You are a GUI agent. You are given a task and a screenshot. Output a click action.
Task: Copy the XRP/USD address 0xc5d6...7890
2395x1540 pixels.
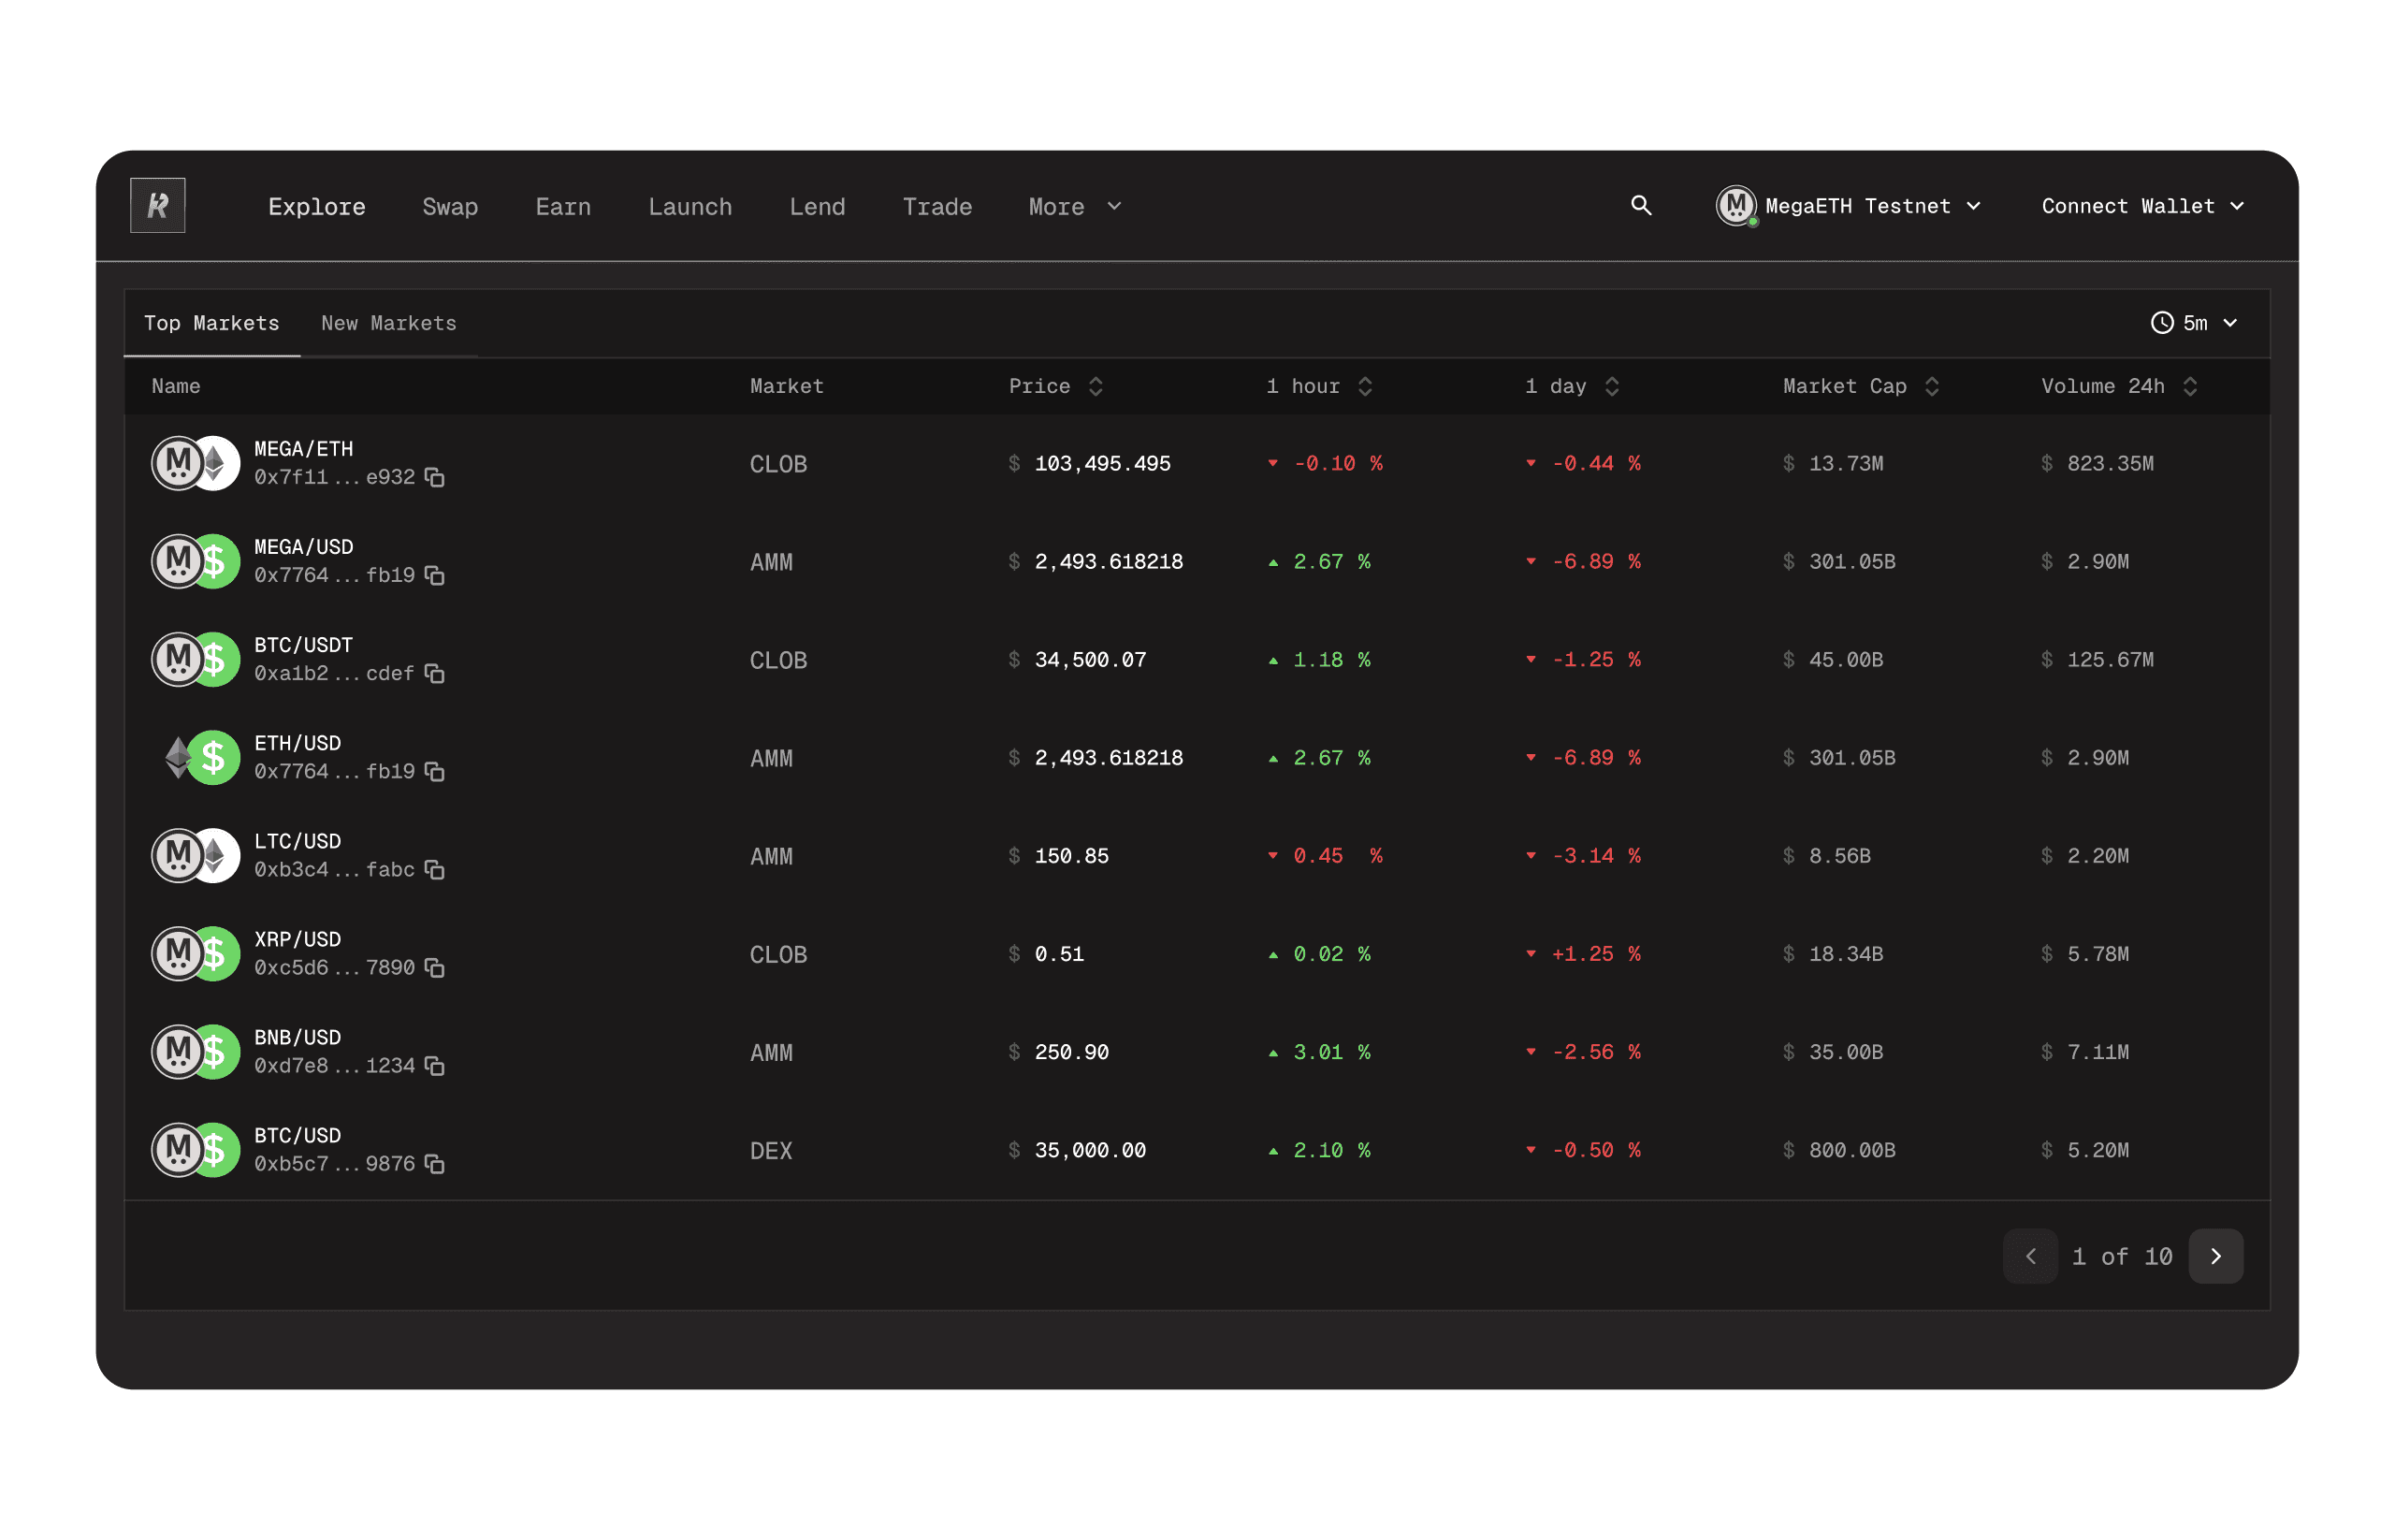[x=434, y=967]
